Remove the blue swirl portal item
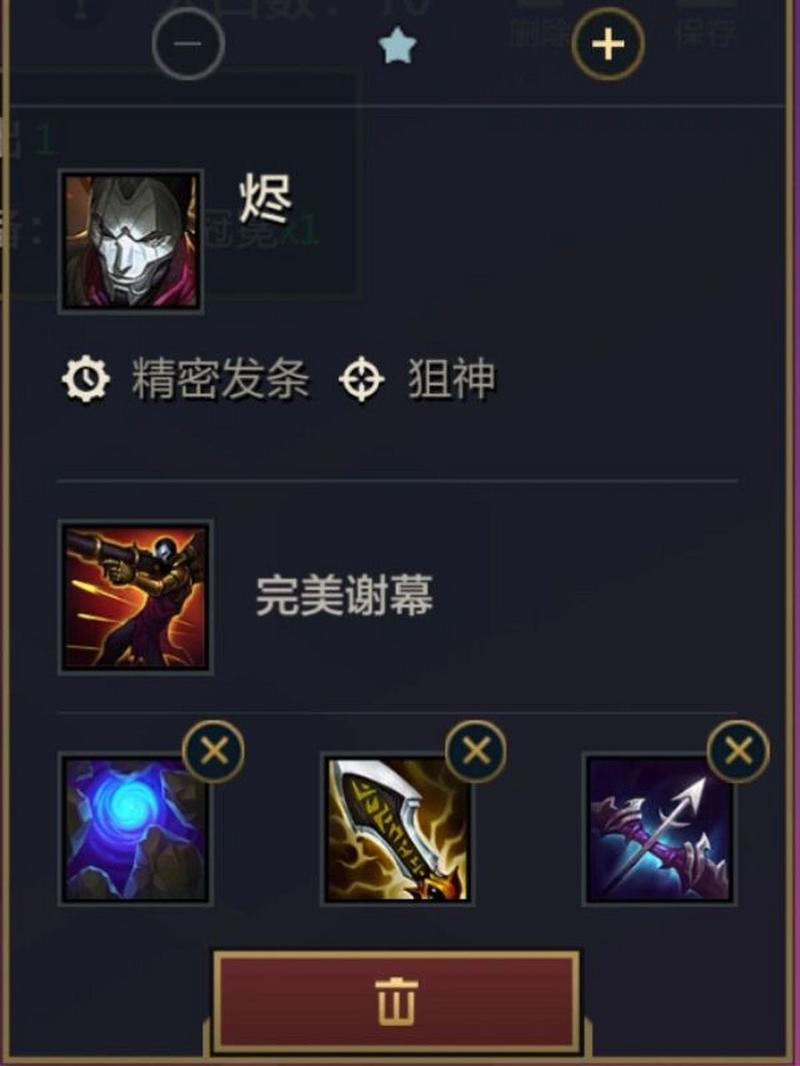This screenshot has width=800, height=1066. (213, 751)
